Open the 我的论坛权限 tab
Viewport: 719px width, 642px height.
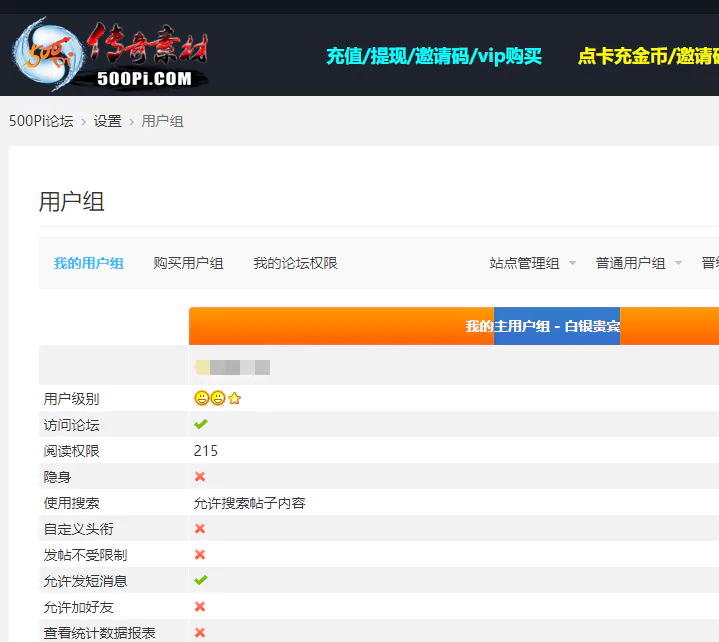tap(295, 263)
